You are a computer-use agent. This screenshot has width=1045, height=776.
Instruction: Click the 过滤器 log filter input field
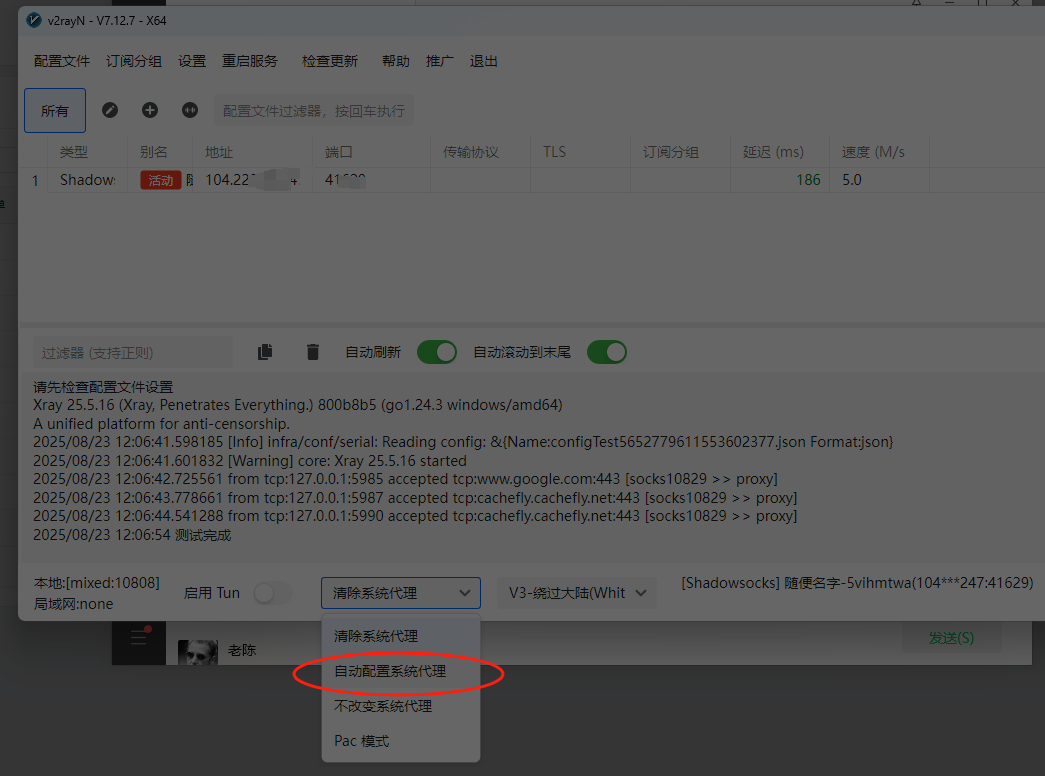[x=132, y=353]
